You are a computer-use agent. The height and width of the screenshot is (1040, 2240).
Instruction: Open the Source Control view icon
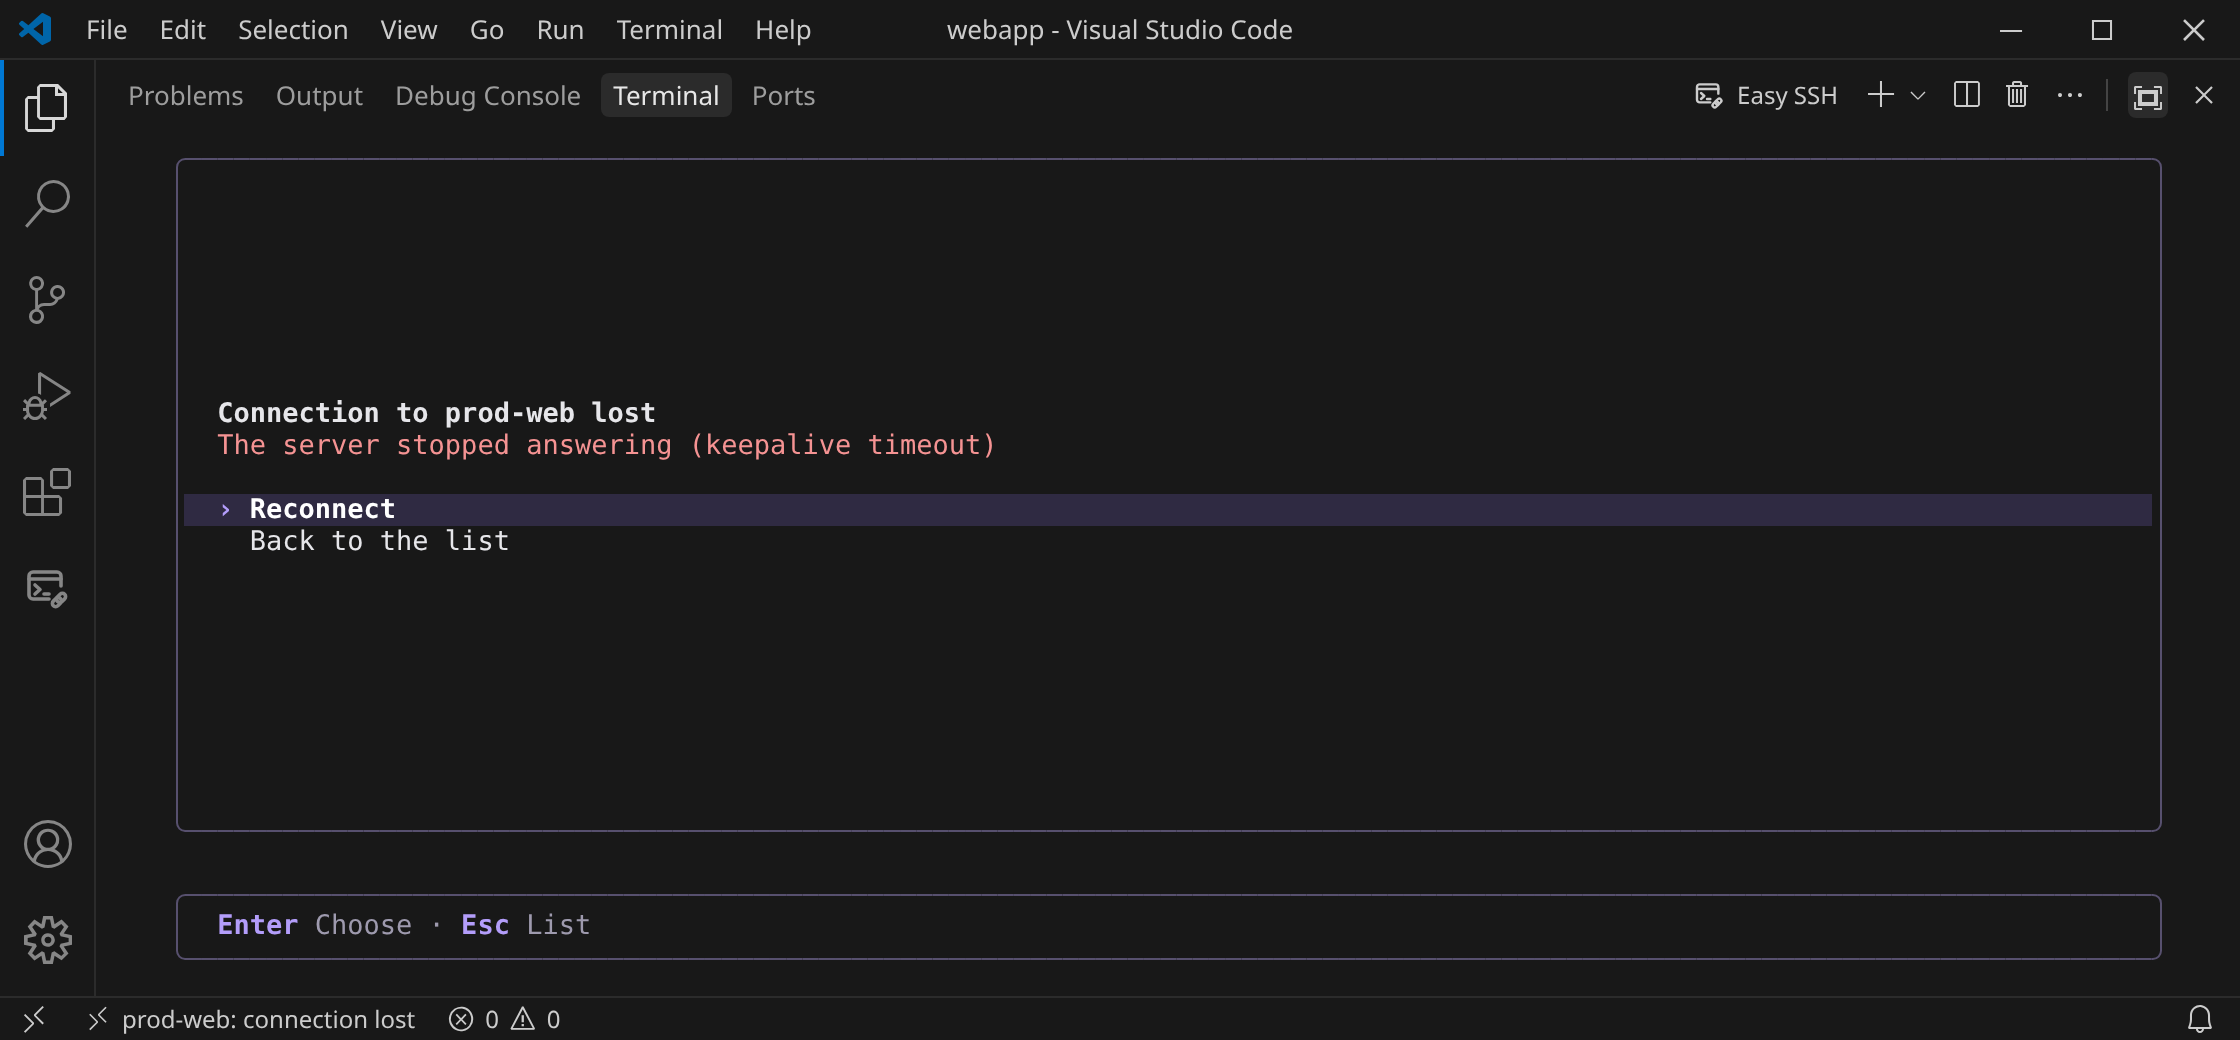click(x=46, y=300)
